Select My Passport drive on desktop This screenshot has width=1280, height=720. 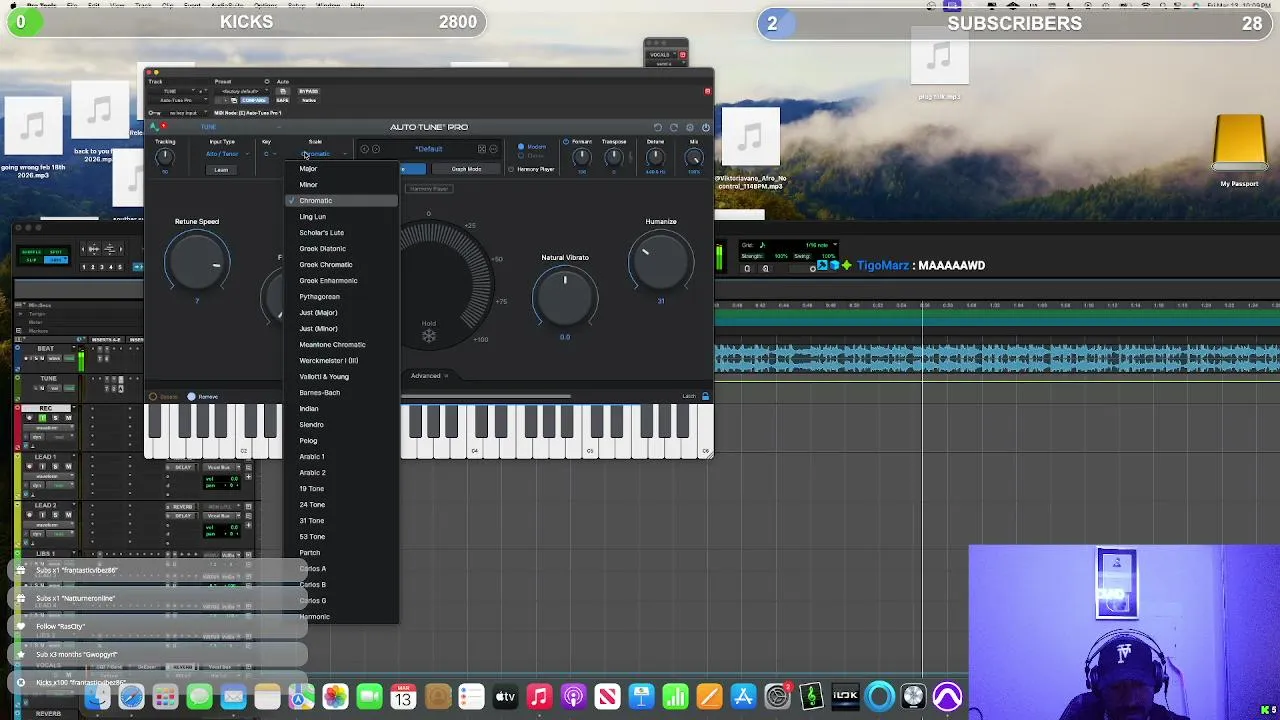pyautogui.click(x=1240, y=150)
